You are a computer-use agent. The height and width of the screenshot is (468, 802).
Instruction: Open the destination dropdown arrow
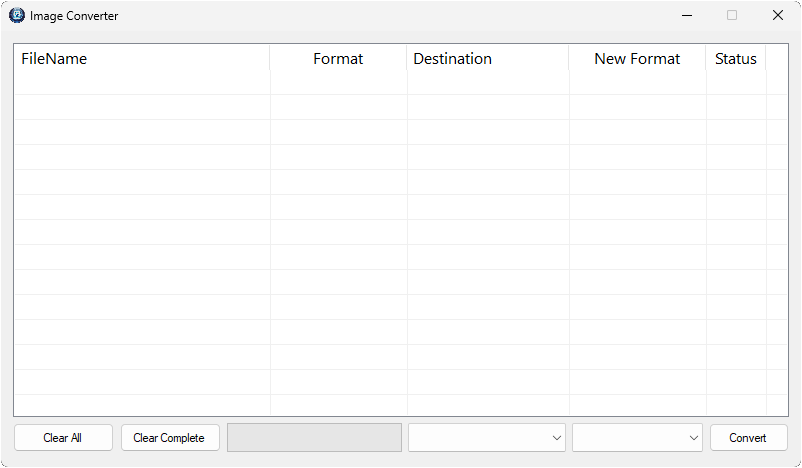coord(556,438)
